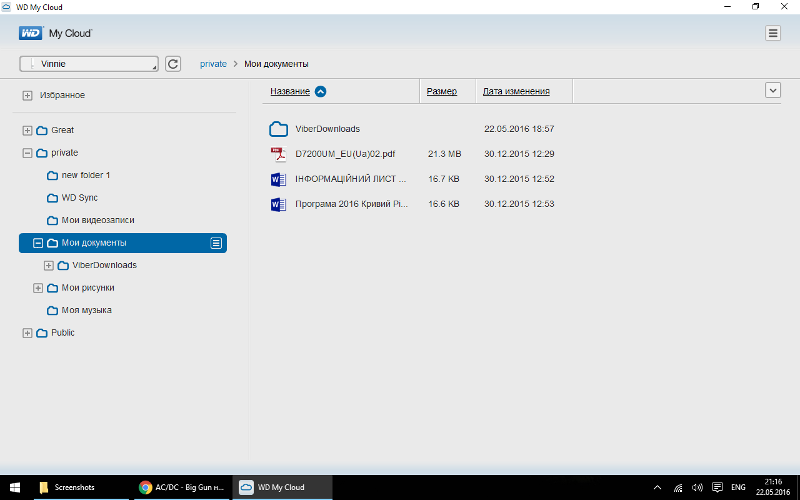800x500 pixels.
Task: Collapse the private folder tree node
Action: (x=28, y=153)
